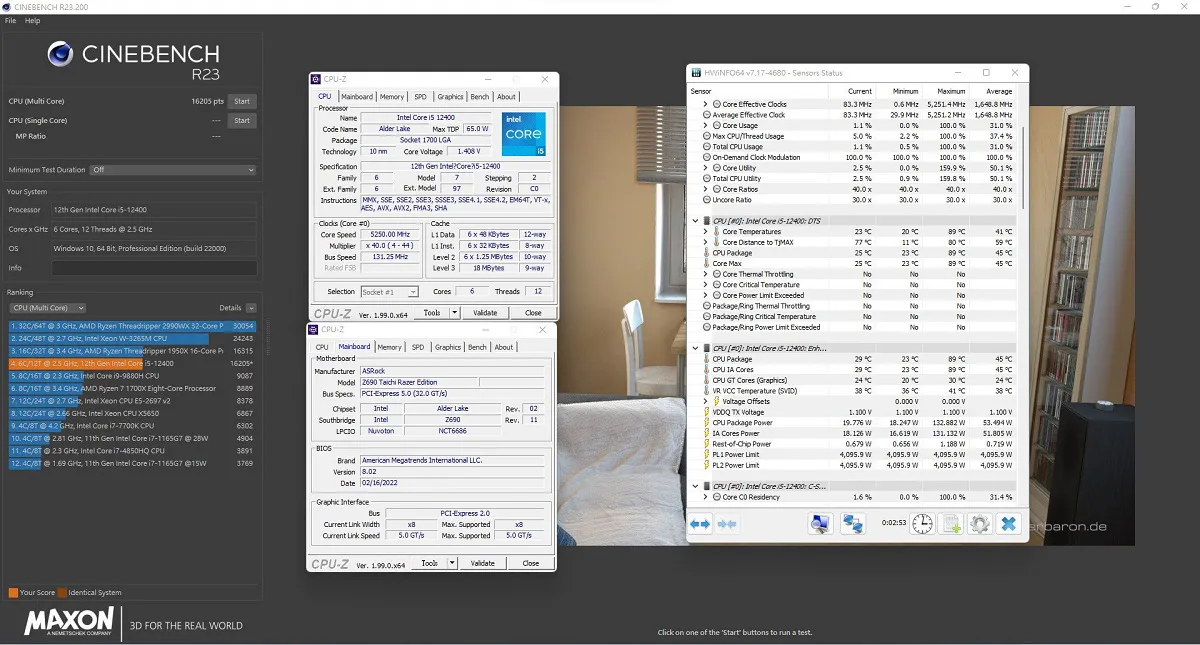1200x645 pixels.
Task: Open the Cinebench File menu
Action: [11, 20]
